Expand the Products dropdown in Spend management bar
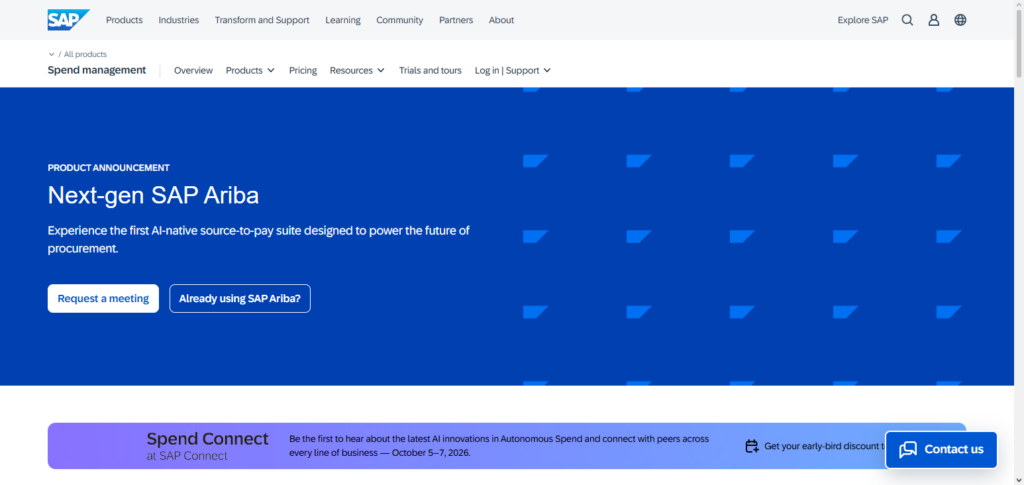The width and height of the screenshot is (1024, 485). coord(250,70)
